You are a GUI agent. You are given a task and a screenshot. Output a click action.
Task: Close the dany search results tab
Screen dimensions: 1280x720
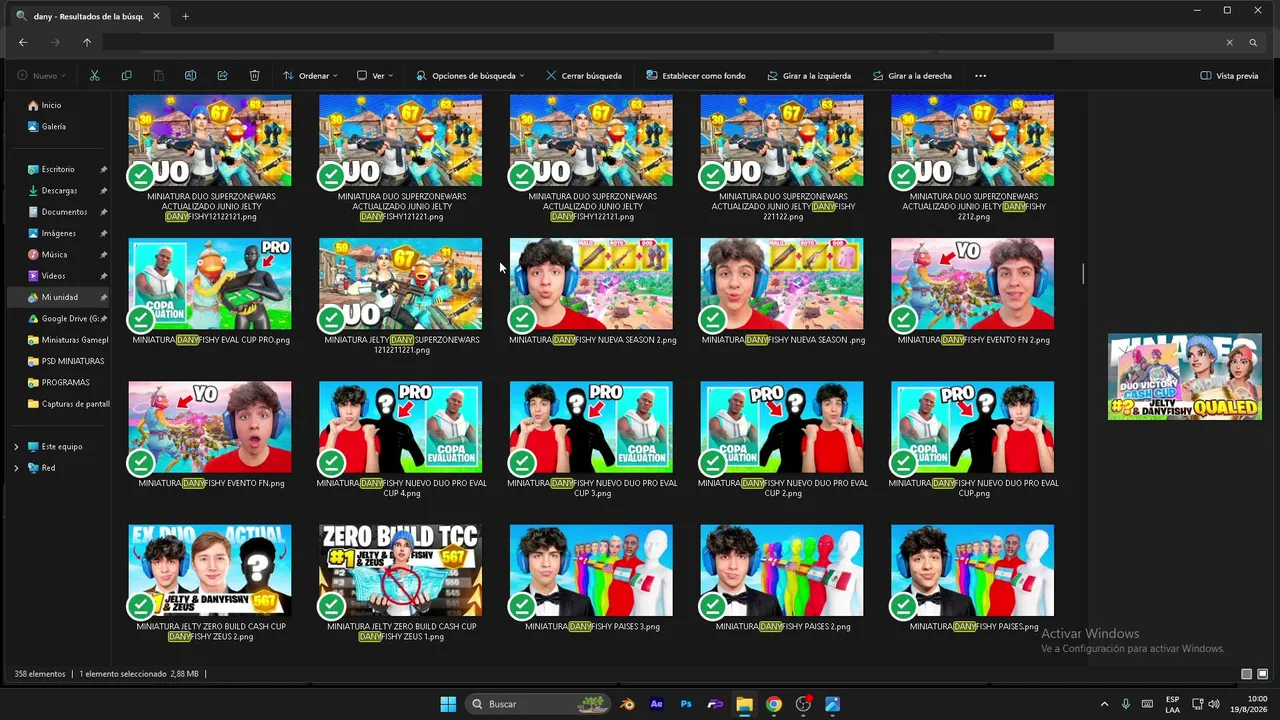click(x=156, y=16)
